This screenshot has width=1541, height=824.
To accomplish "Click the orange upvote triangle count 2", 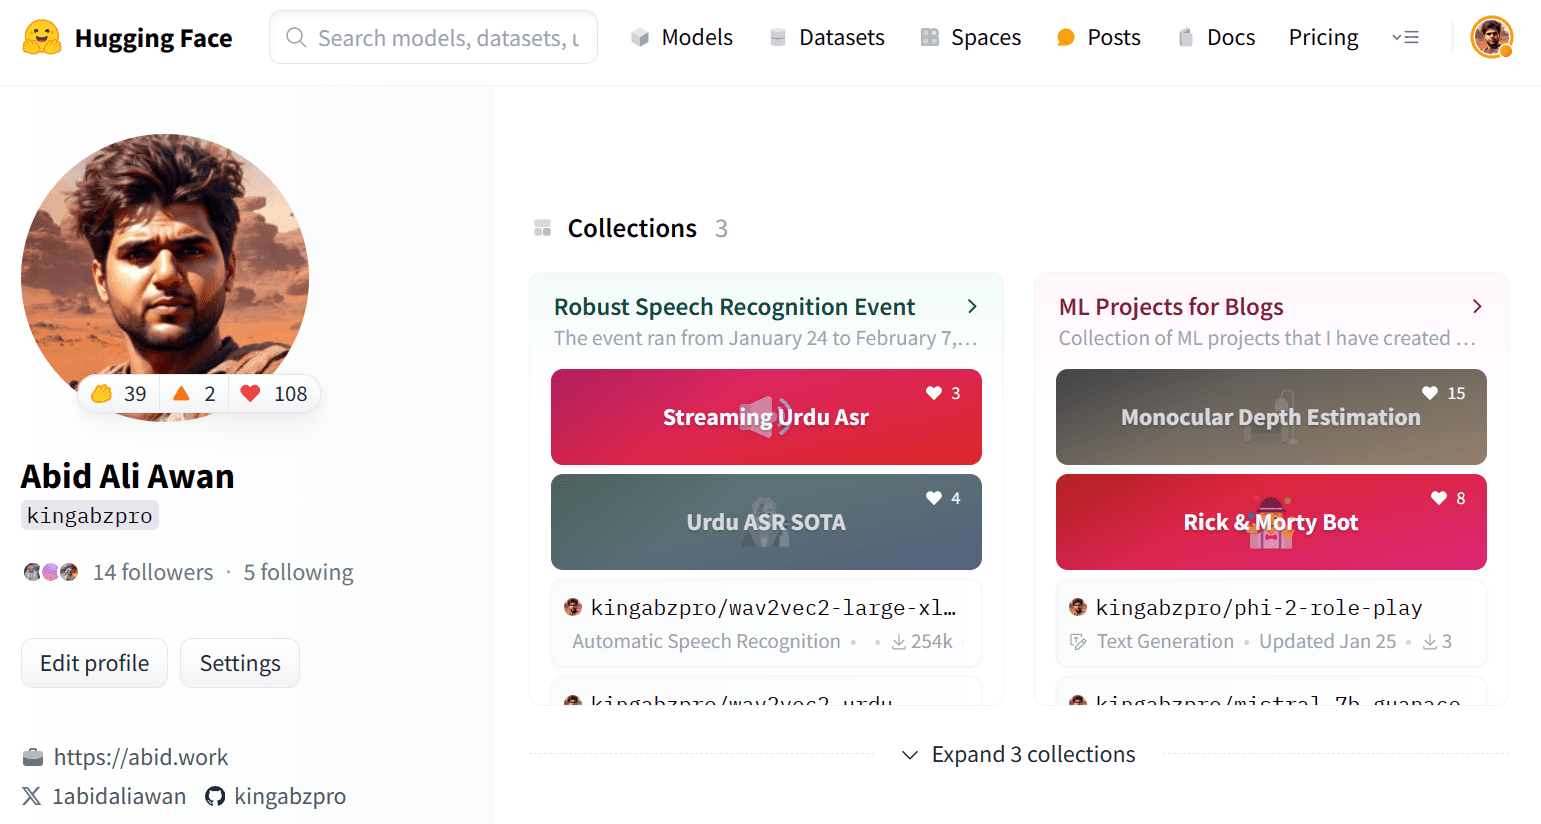I will 194,394.
